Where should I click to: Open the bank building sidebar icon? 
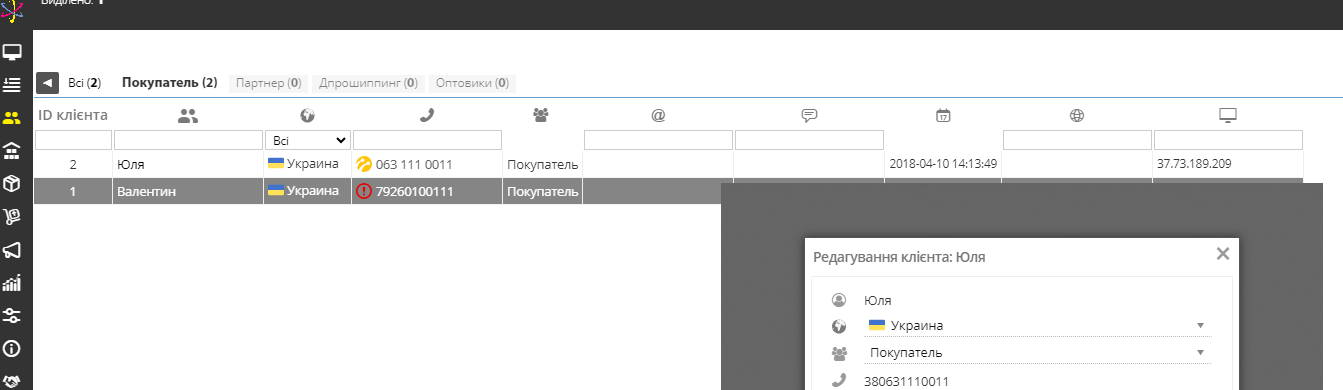tap(12, 151)
